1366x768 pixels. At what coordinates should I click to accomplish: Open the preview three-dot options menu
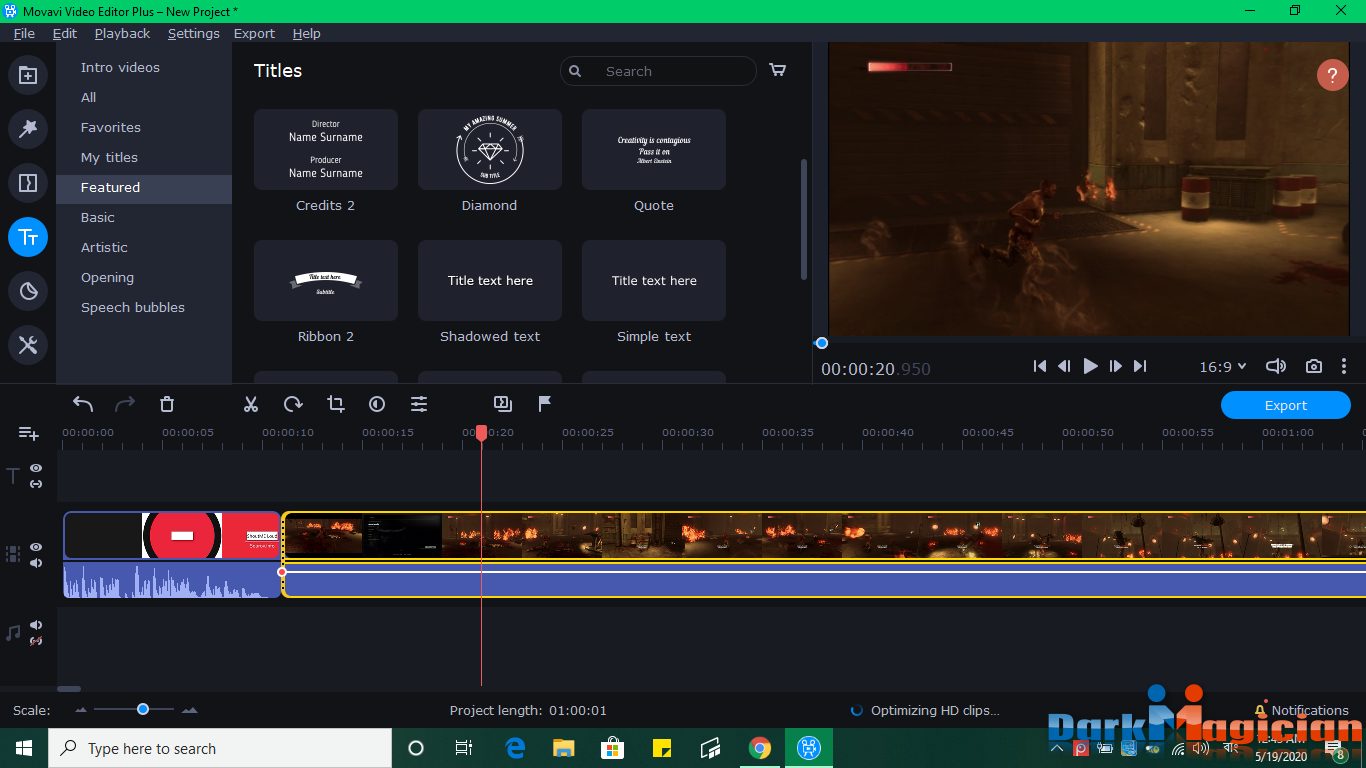[1344, 367]
